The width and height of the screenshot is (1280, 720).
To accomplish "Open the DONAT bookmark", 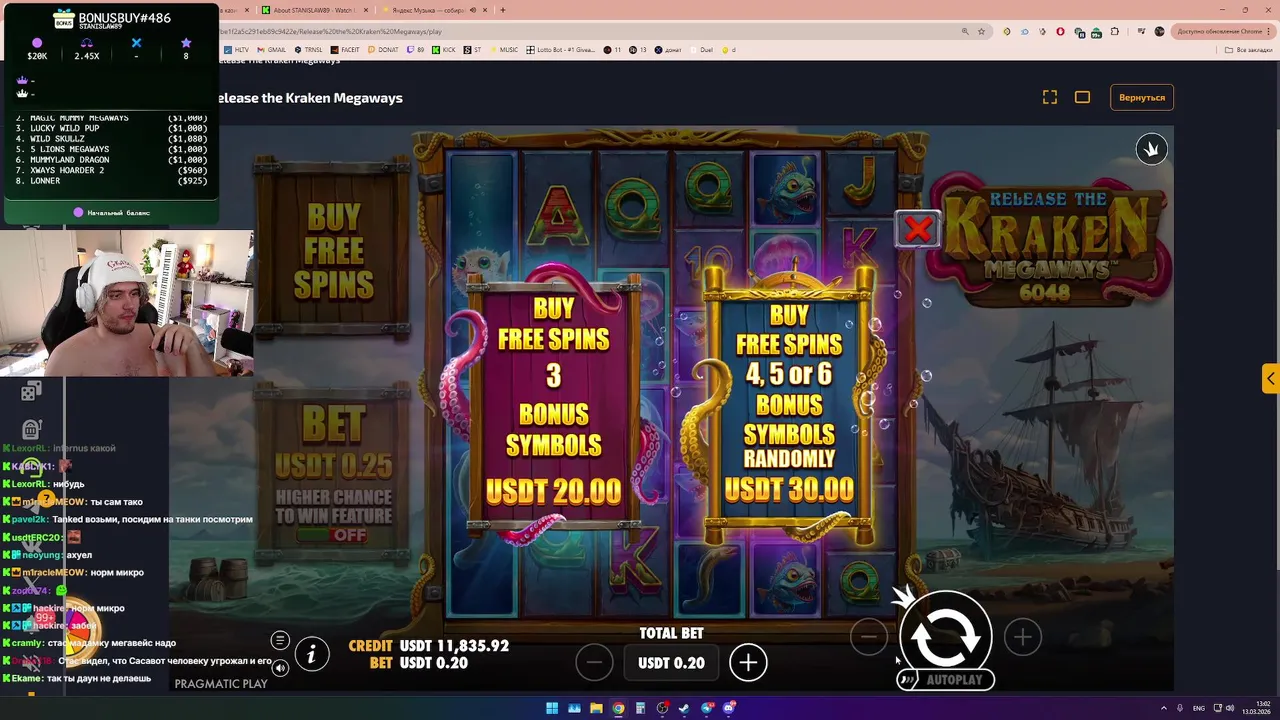I will click(x=383, y=49).
